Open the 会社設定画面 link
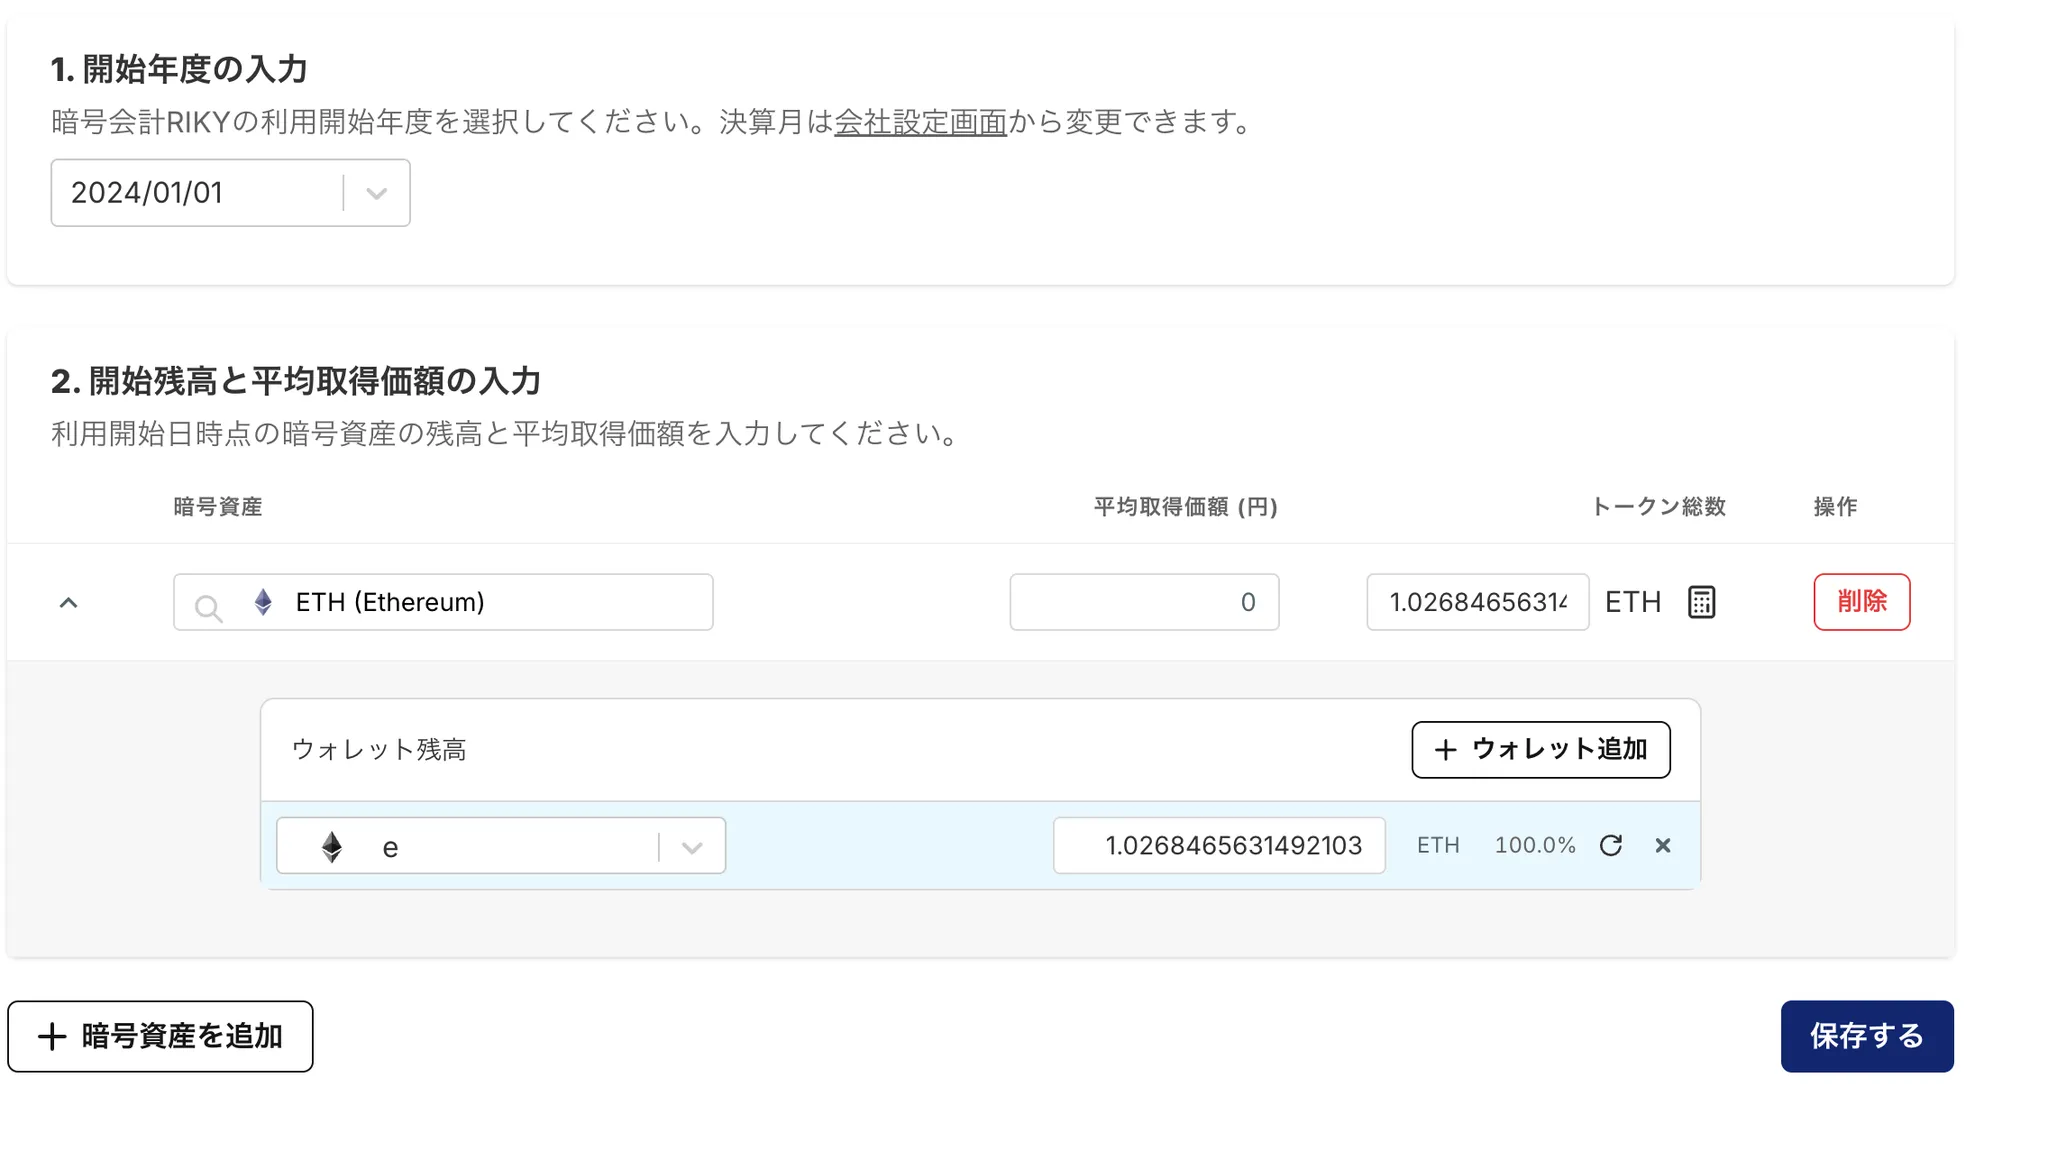This screenshot has height=1150, width=2048. click(x=920, y=122)
